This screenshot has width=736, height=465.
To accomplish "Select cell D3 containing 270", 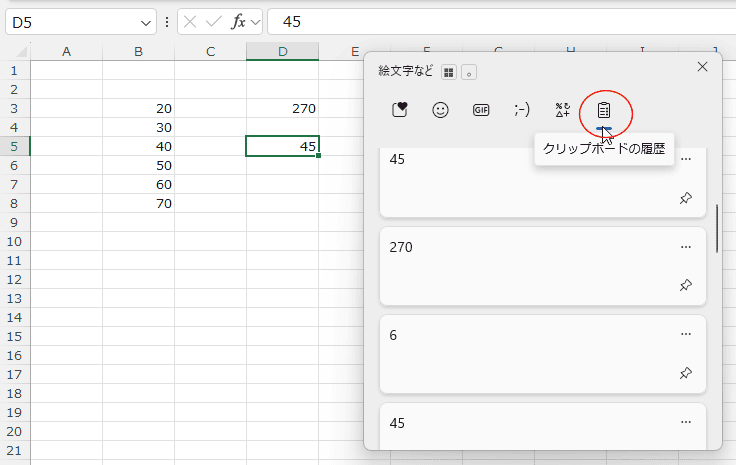I will pyautogui.click(x=282, y=108).
